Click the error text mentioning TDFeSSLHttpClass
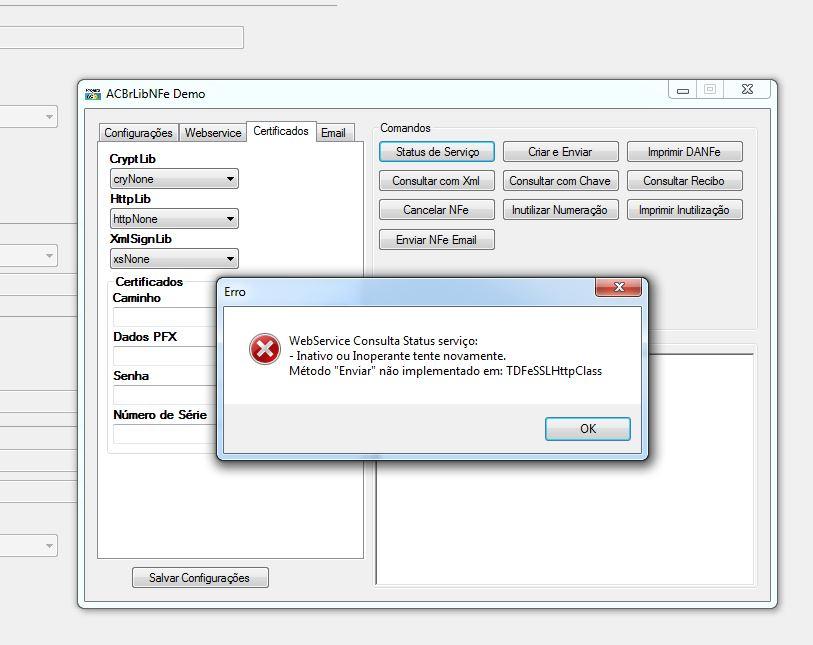The image size is (813, 645). tap(445, 371)
